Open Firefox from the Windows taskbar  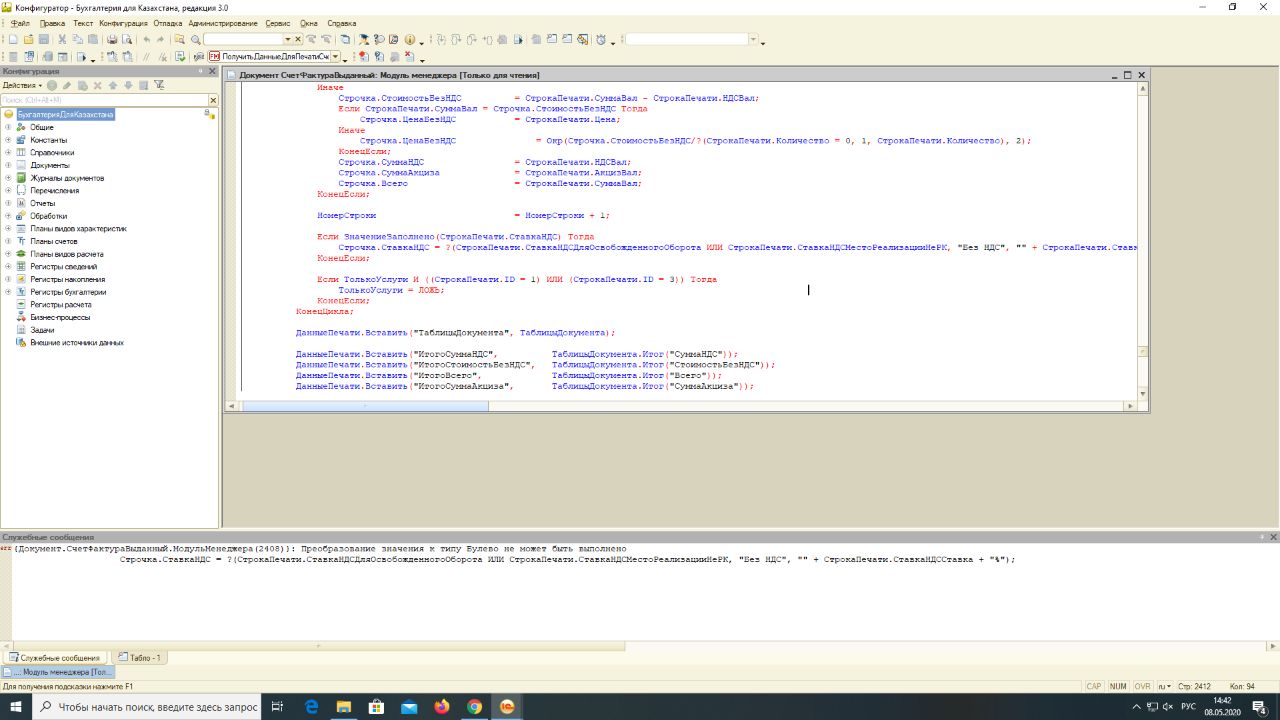442,707
